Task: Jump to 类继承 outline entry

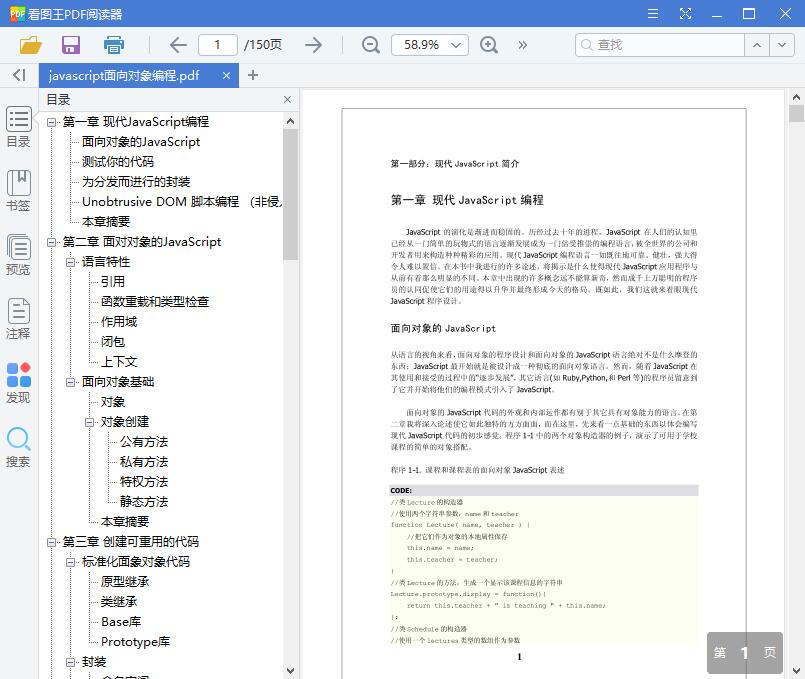Action: [x=119, y=602]
